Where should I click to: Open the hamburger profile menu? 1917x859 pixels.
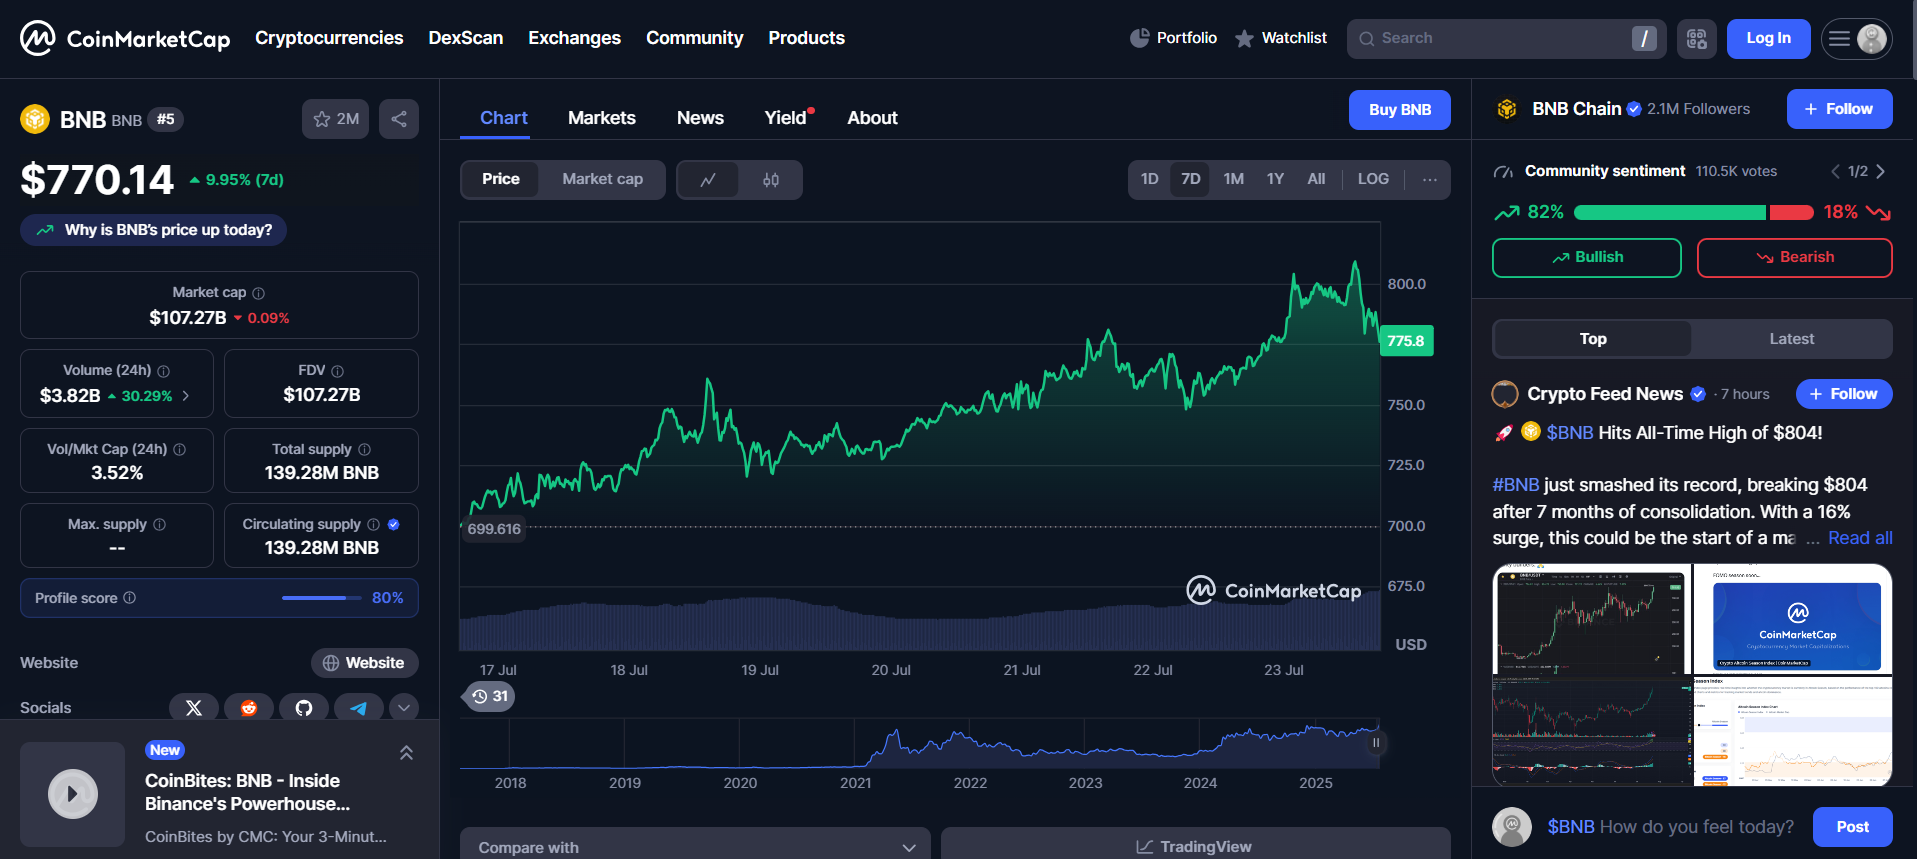click(1857, 39)
